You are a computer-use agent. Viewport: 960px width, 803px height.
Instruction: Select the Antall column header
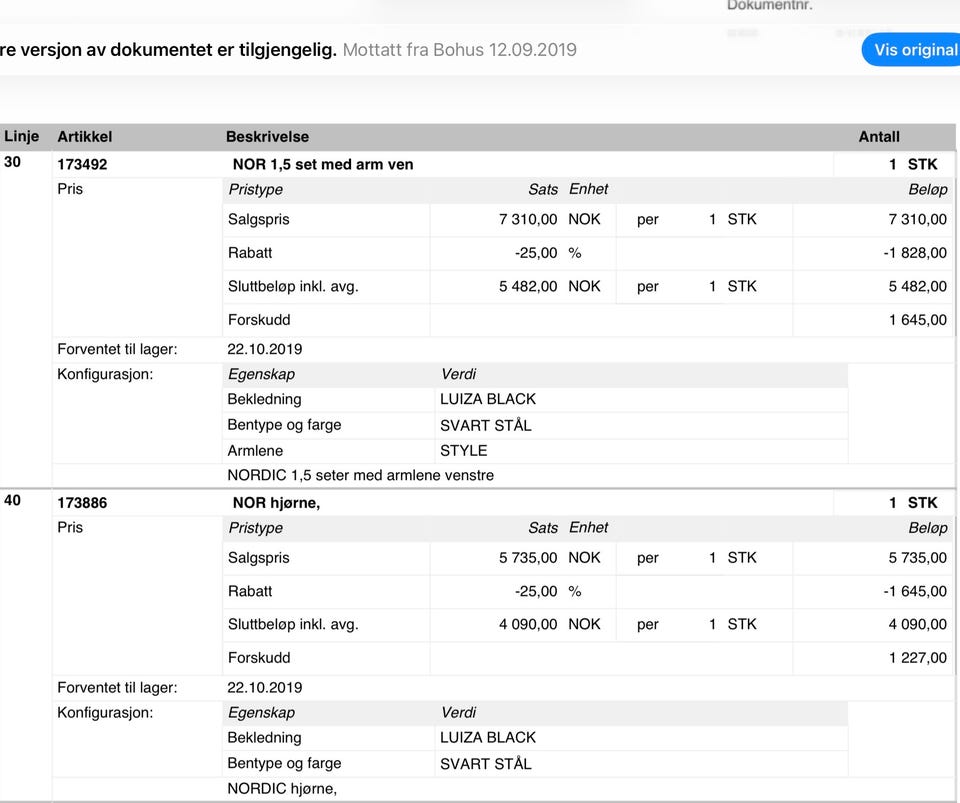tap(879, 136)
